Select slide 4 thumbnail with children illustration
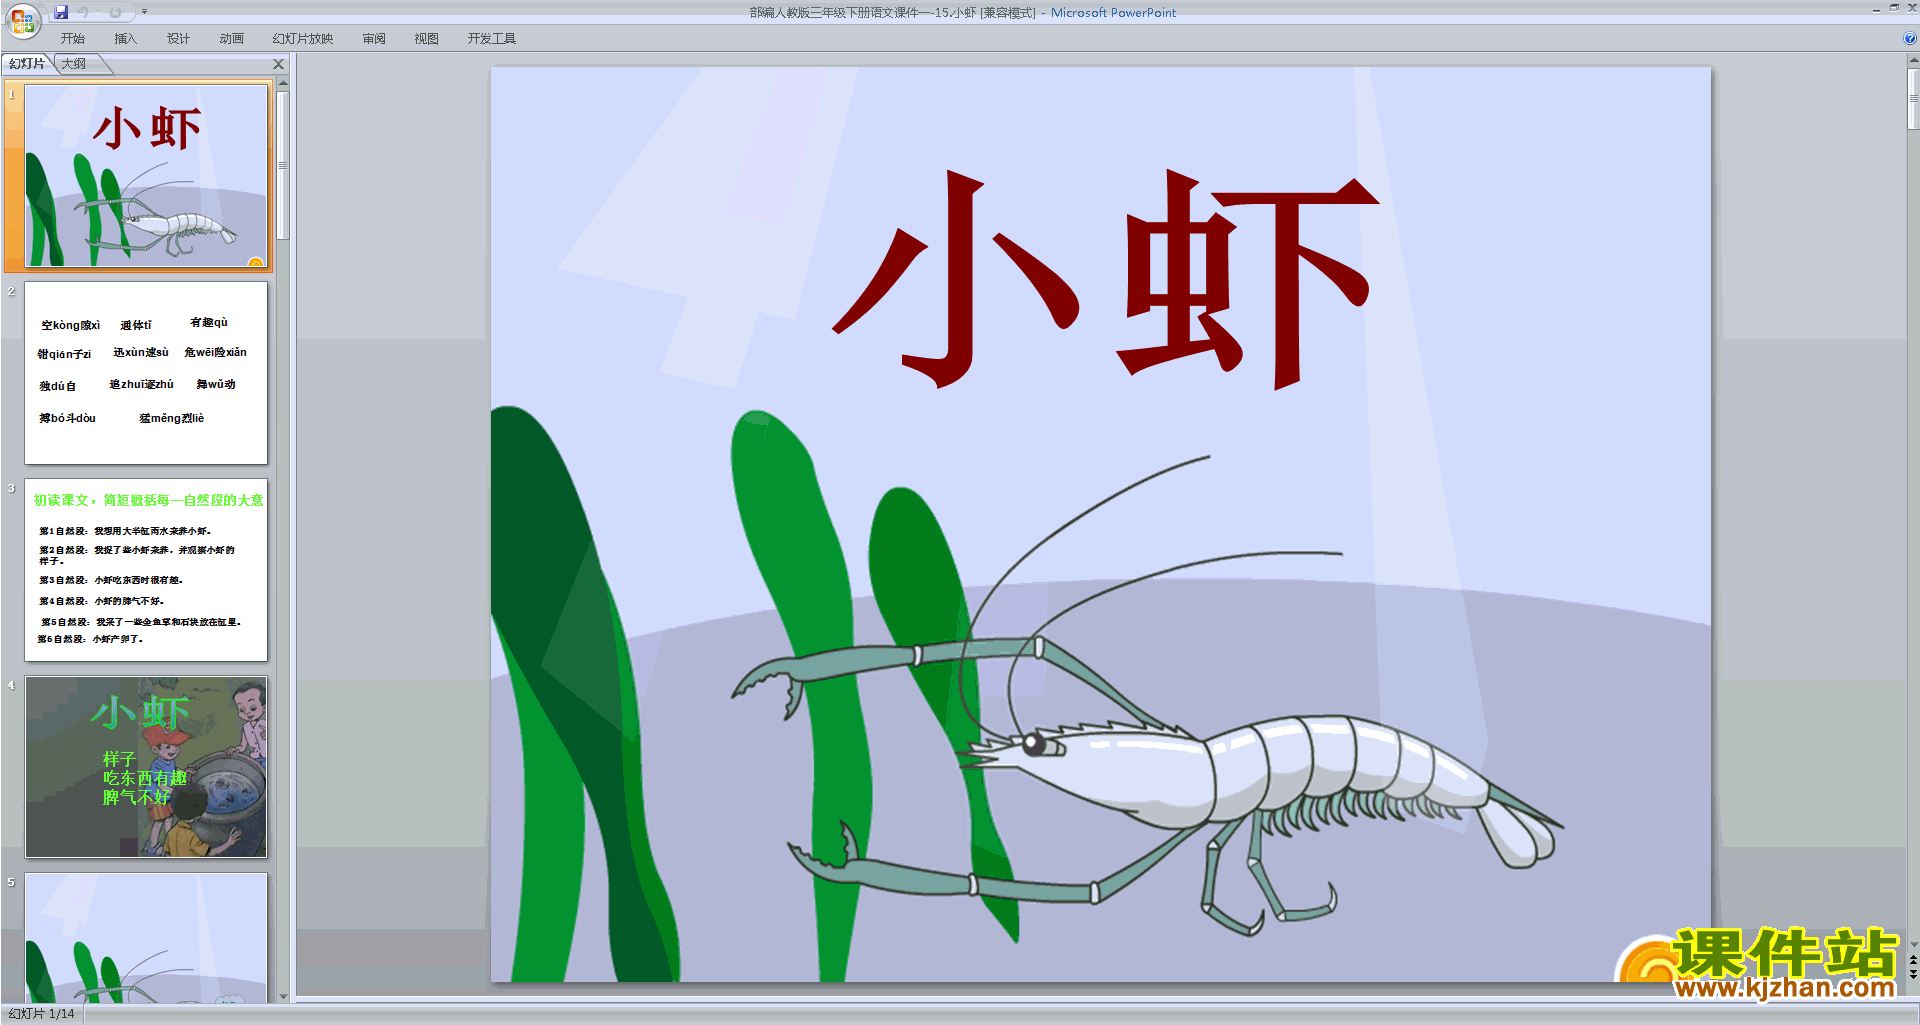The image size is (1920, 1025). [146, 767]
